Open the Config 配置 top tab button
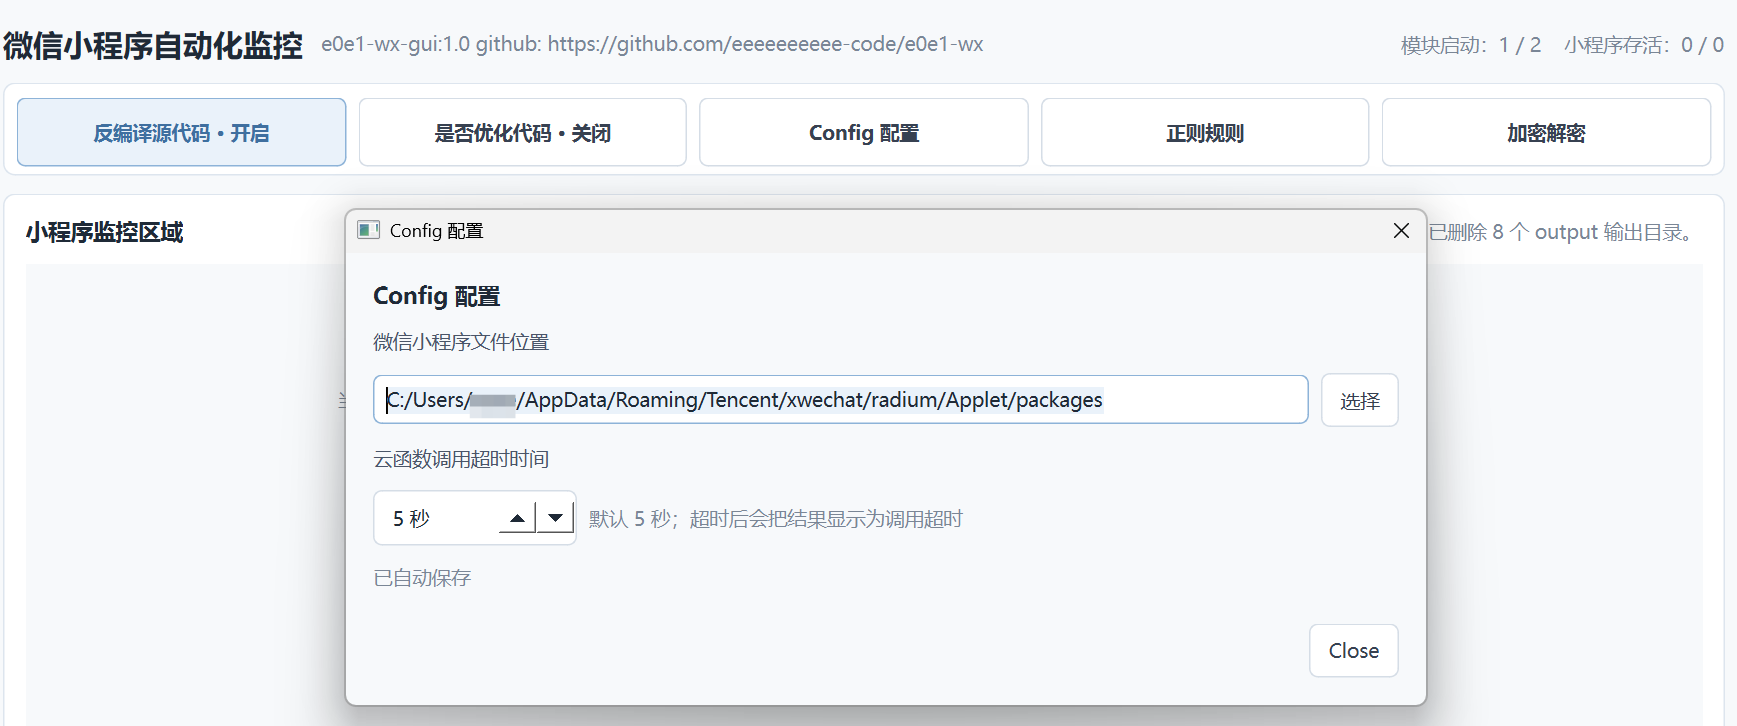The image size is (1737, 726). 864,132
